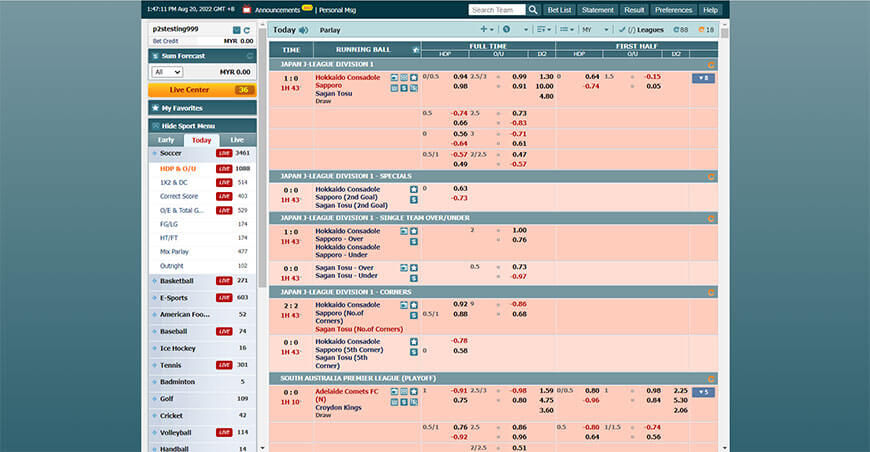The width and height of the screenshot is (870, 452).
Task: Open the MY odds type dropdown
Action: 595,29
